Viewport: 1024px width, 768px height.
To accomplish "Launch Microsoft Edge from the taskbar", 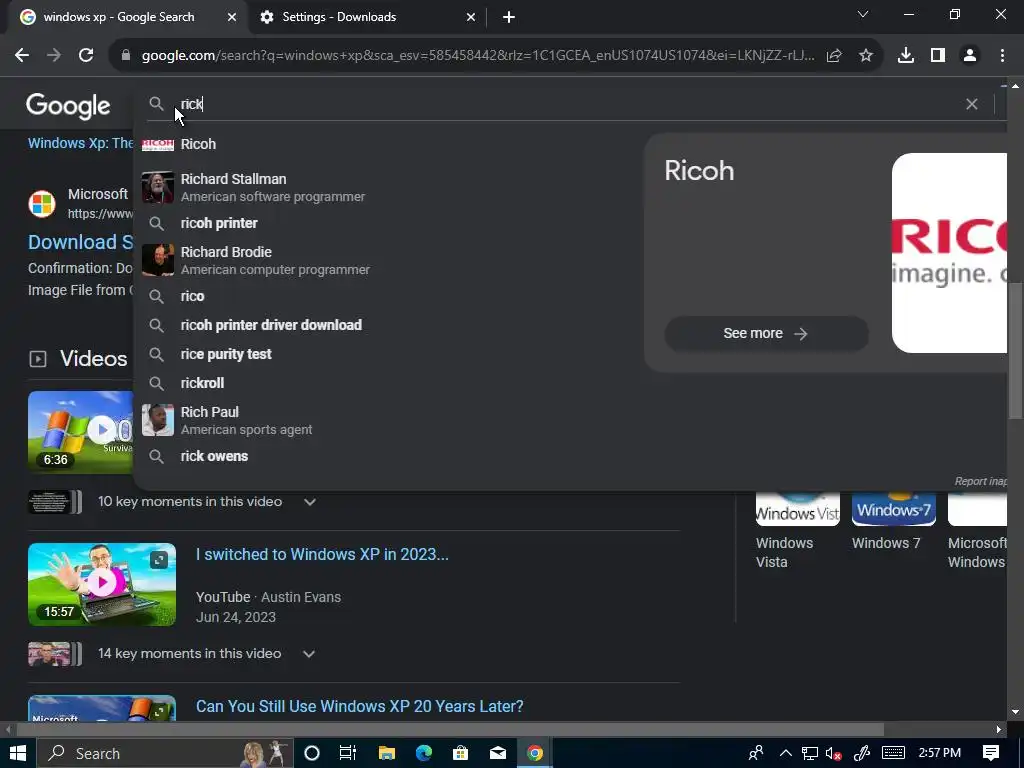I will [424, 753].
